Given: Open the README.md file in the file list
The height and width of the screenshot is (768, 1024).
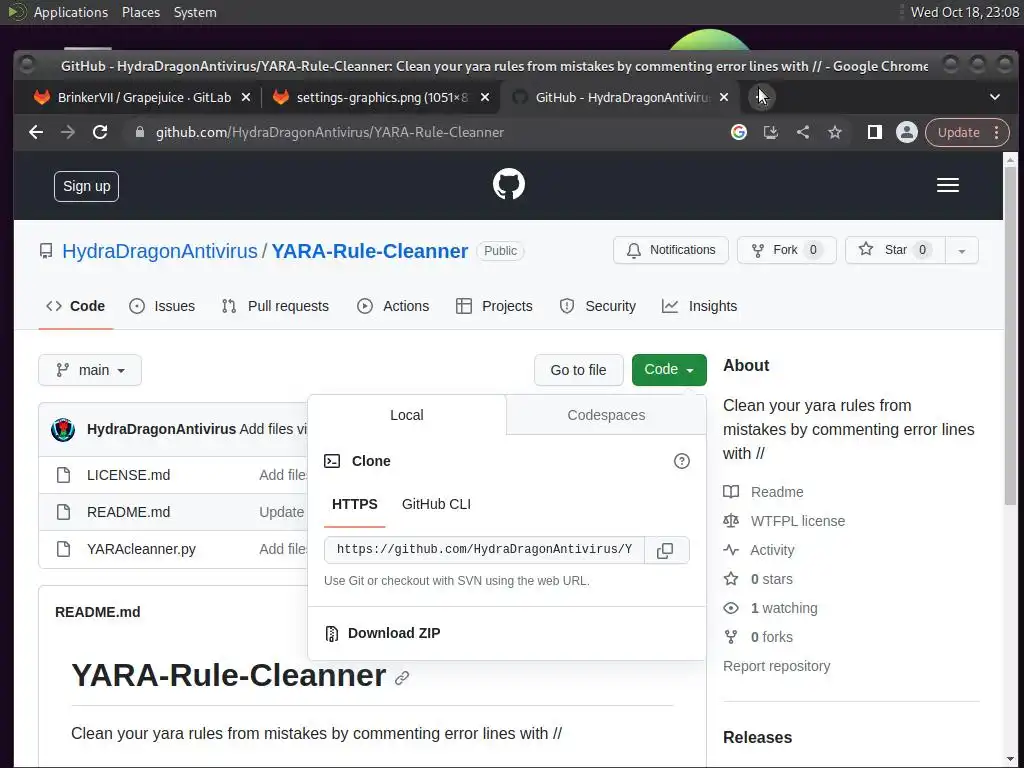Looking at the screenshot, I should pos(129,512).
